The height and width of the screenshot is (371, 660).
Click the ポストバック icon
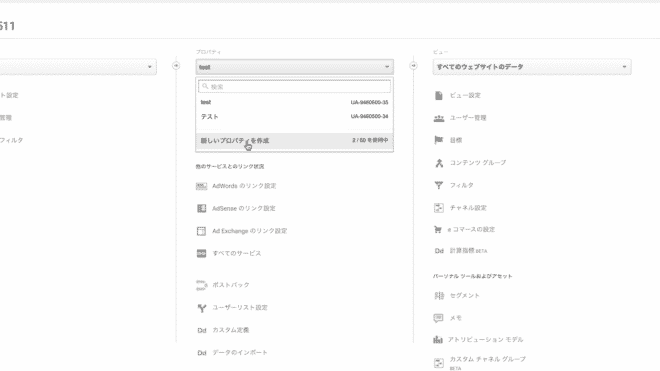pyautogui.click(x=202, y=285)
